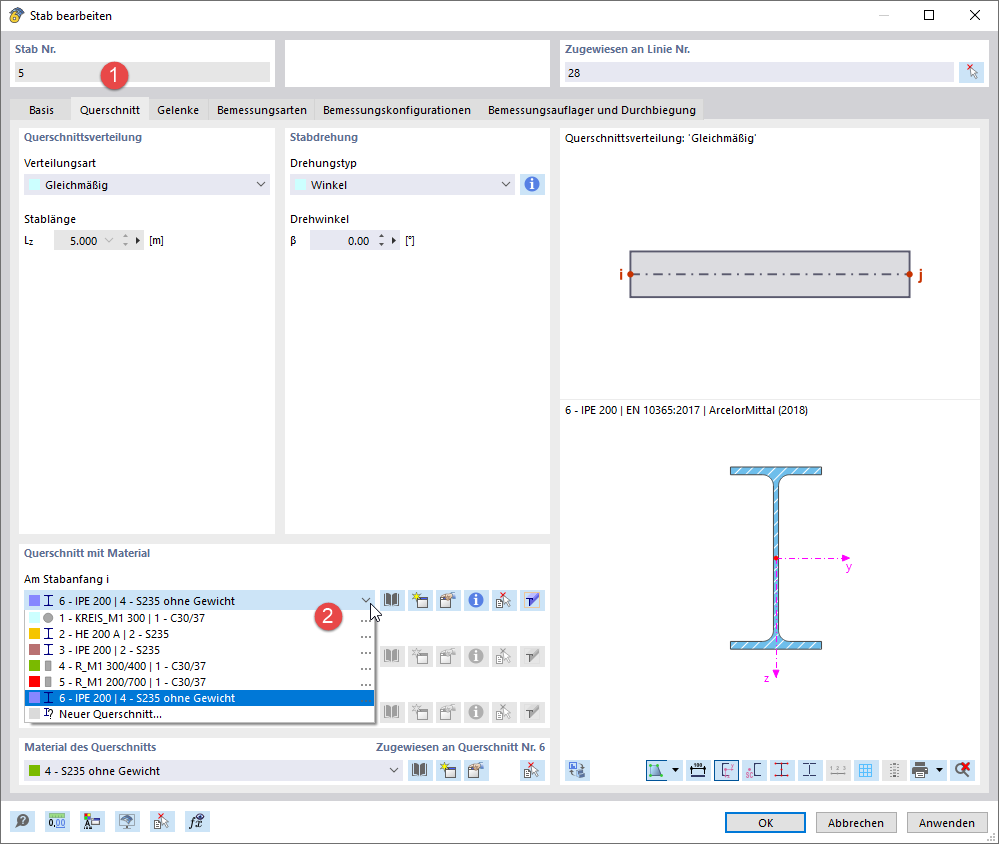999x844 pixels.
Task: Click Drehwinkel β right-arrow flyout button
Action: click(x=394, y=240)
